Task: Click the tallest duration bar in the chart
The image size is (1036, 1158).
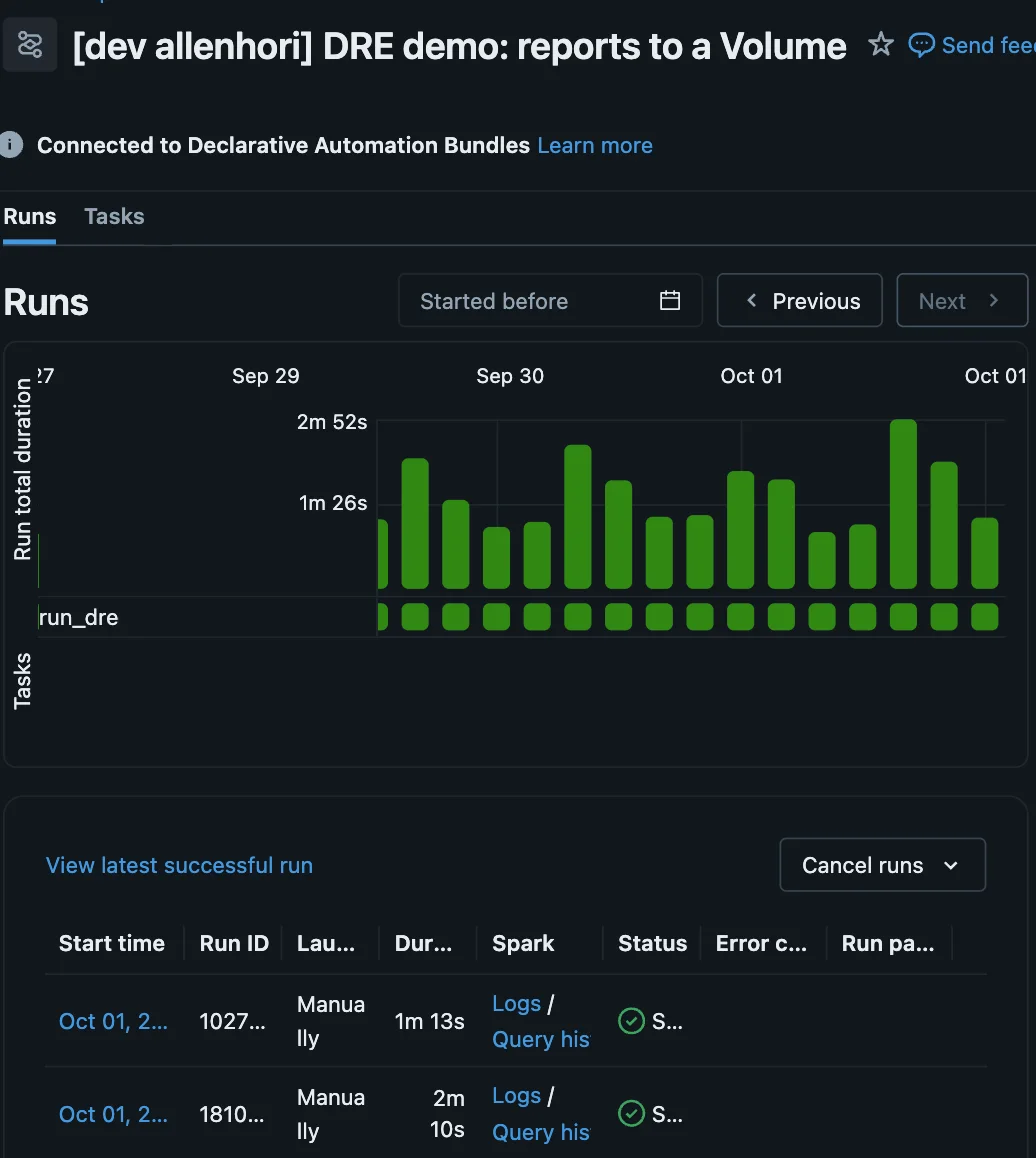Action: (x=903, y=504)
